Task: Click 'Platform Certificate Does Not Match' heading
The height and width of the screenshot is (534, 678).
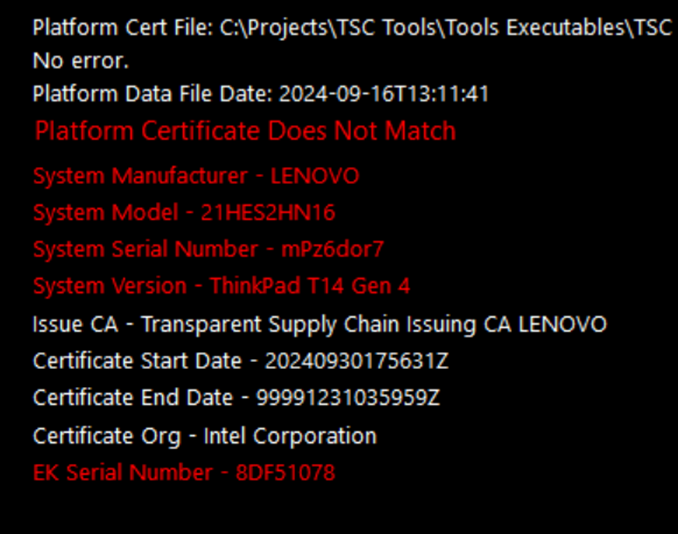Action: coord(245,131)
